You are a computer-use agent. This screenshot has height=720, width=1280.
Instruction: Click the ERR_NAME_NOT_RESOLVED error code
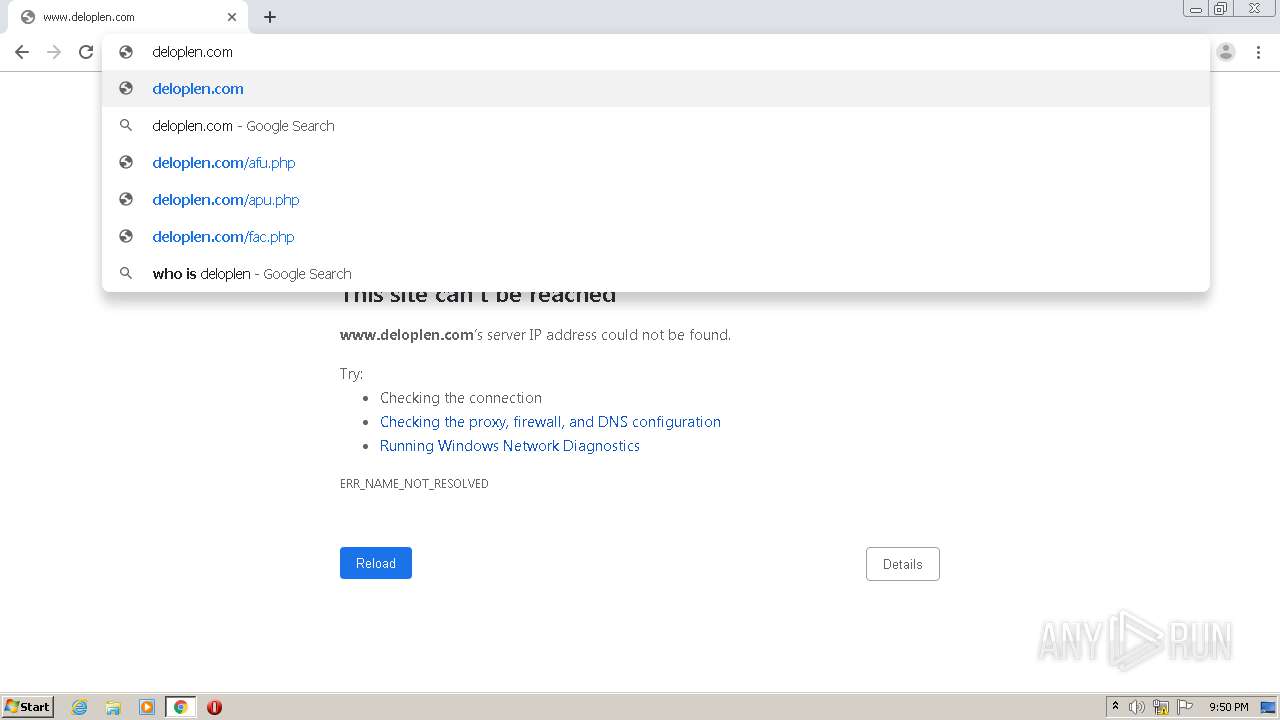click(414, 484)
